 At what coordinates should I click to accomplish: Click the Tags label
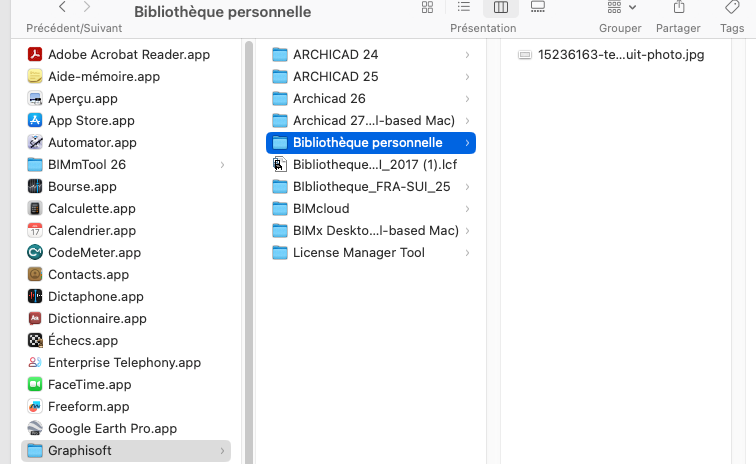pos(732,28)
